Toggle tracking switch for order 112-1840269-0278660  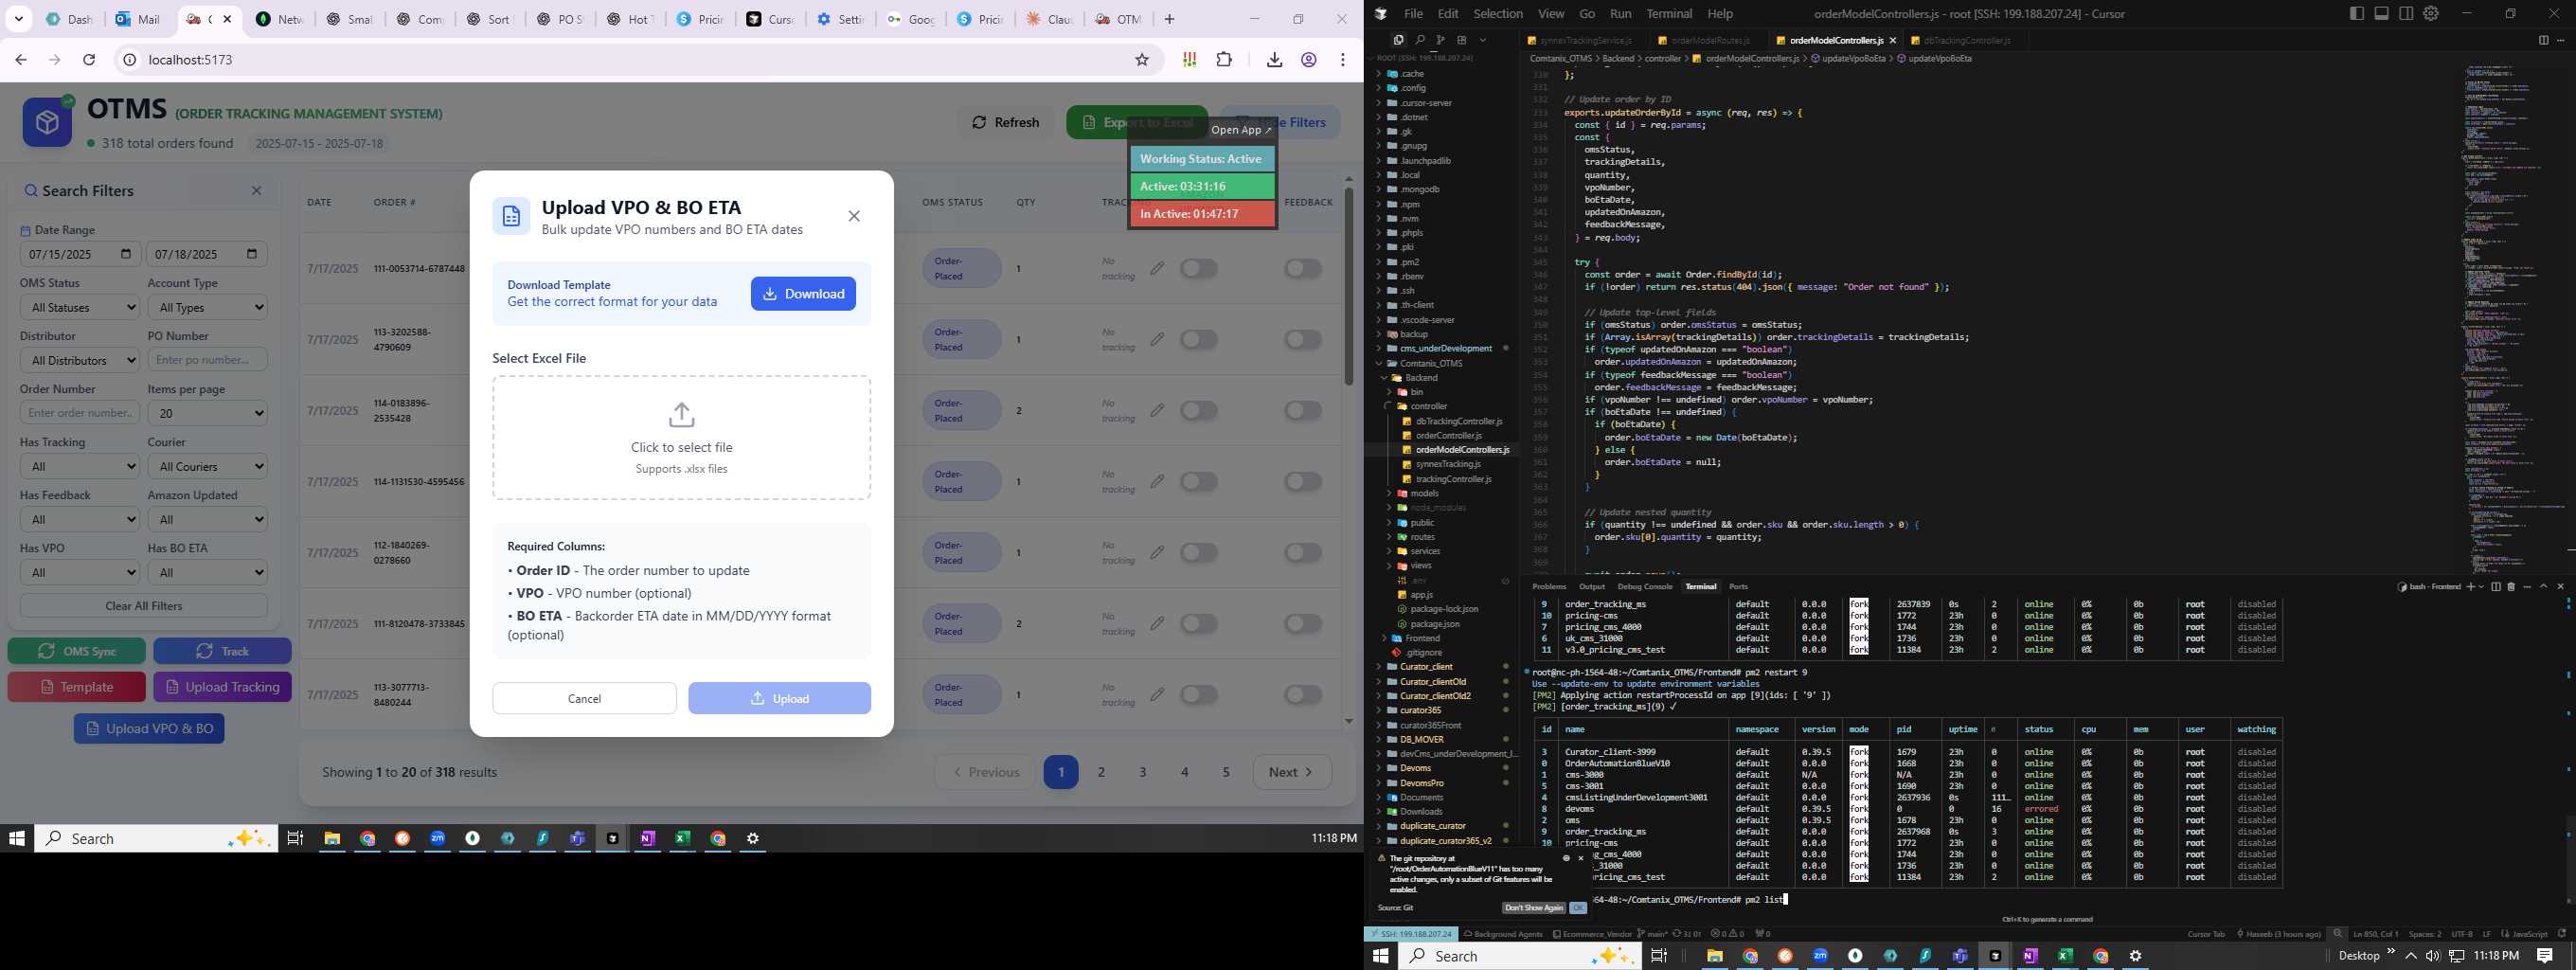(x=1198, y=552)
